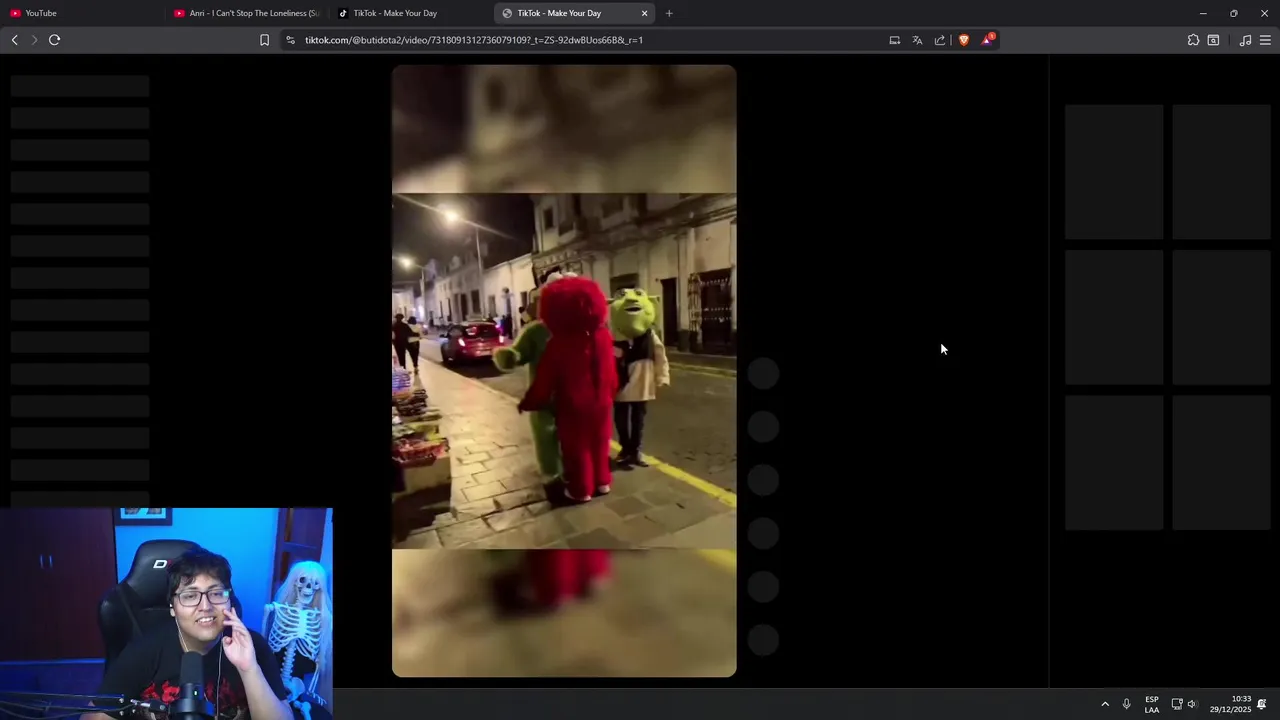Switch to the Anri I Can't Stop The Loneliness tab
The height and width of the screenshot is (720, 1280).
point(246,13)
